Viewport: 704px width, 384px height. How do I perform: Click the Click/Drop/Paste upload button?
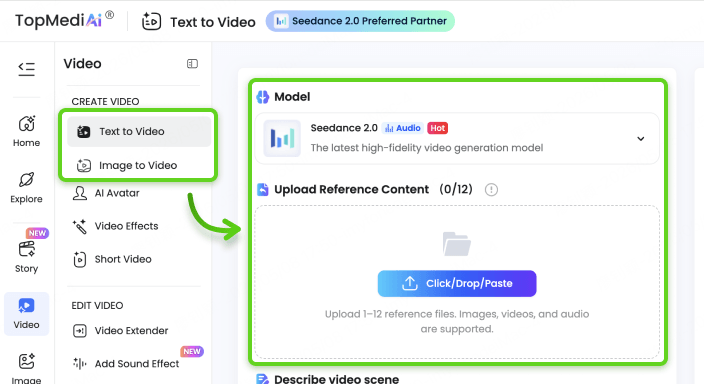point(457,283)
